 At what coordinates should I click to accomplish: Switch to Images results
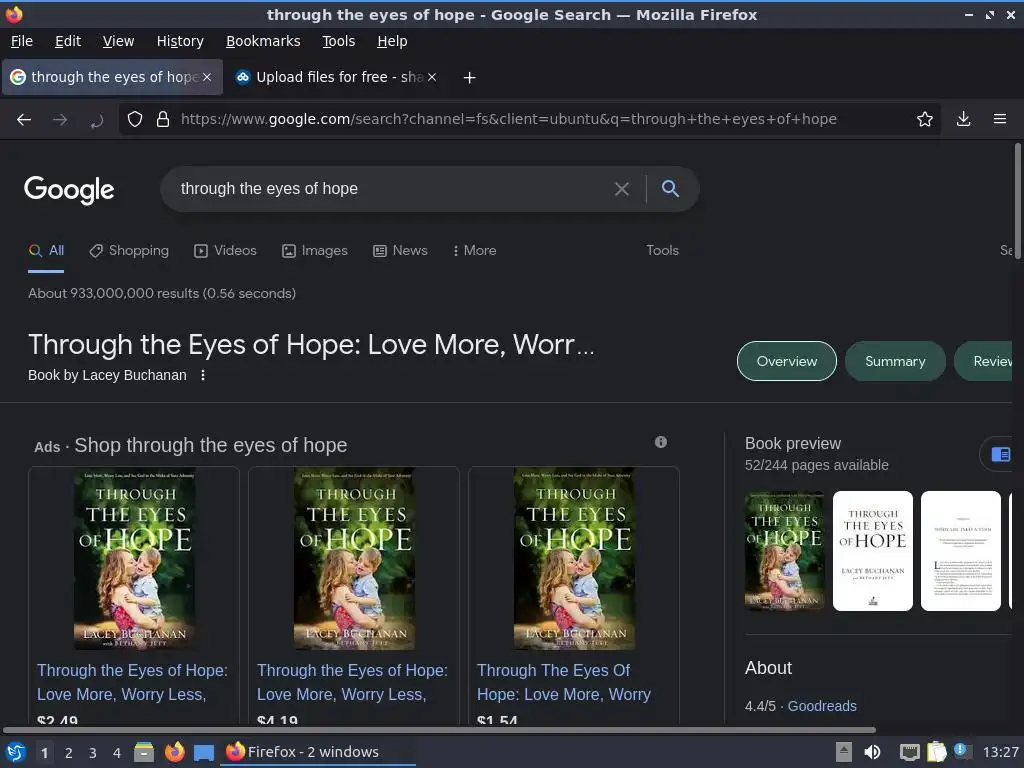click(x=315, y=251)
